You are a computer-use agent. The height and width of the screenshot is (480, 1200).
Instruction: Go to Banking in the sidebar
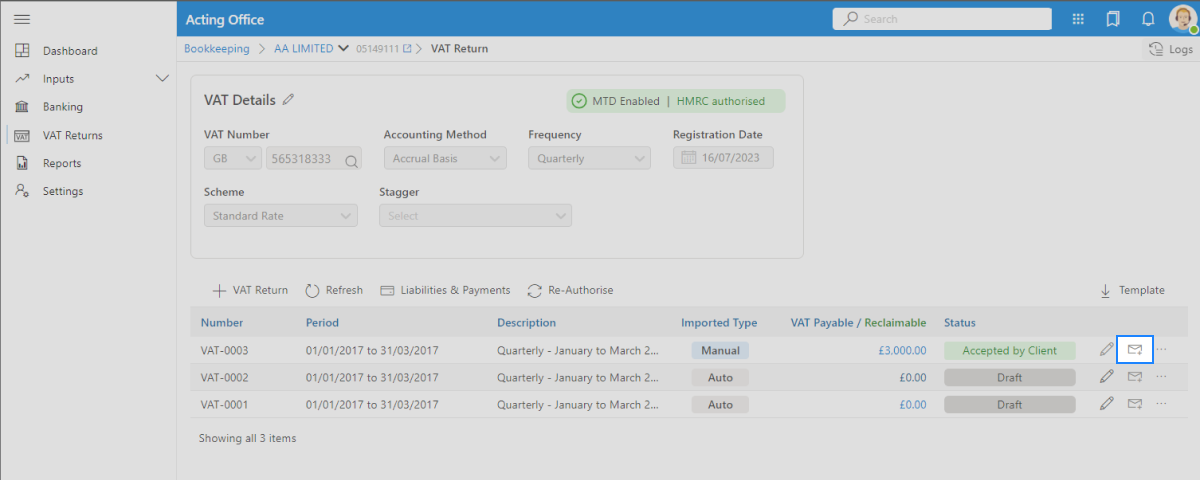coord(62,107)
